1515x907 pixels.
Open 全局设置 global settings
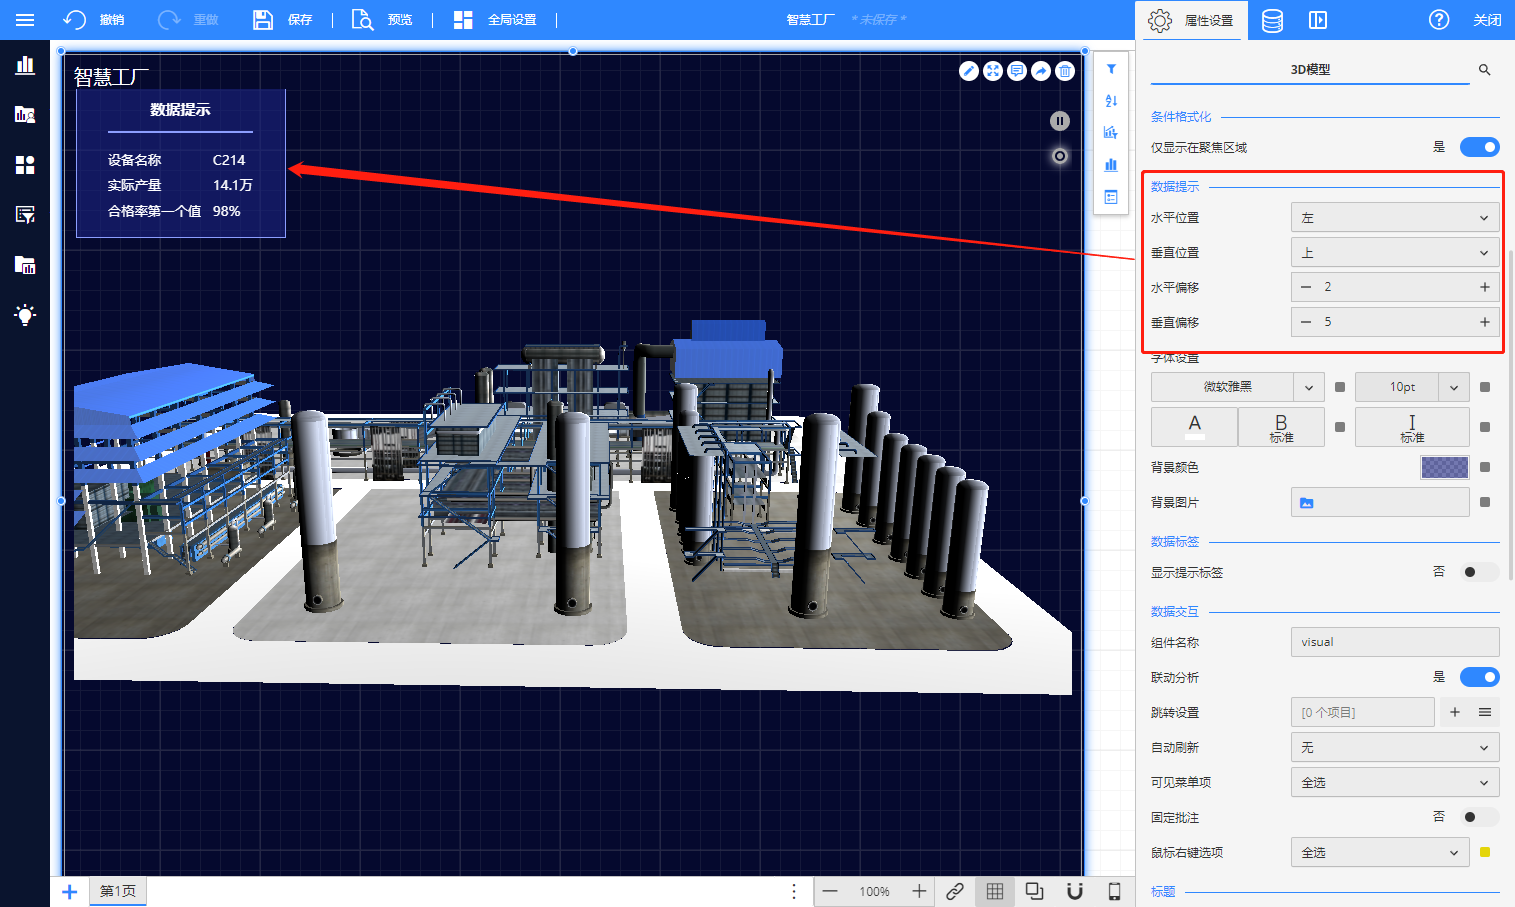click(495, 20)
